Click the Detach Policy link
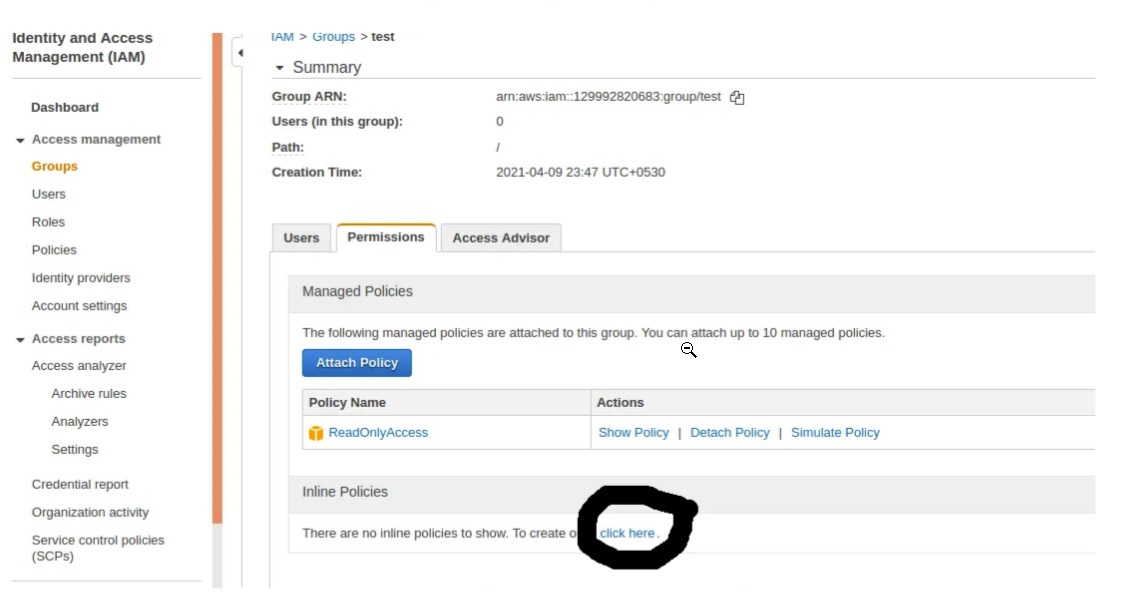The height and width of the screenshot is (592, 1132). click(x=730, y=433)
